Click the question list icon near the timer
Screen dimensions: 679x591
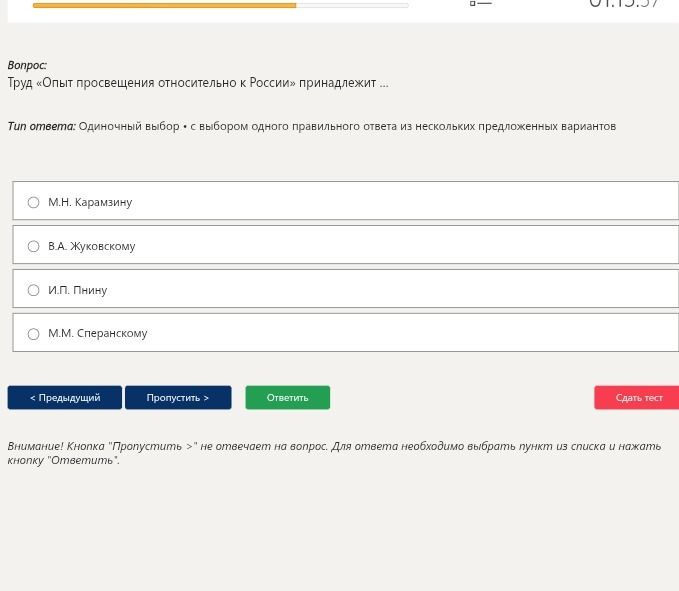click(x=481, y=3)
